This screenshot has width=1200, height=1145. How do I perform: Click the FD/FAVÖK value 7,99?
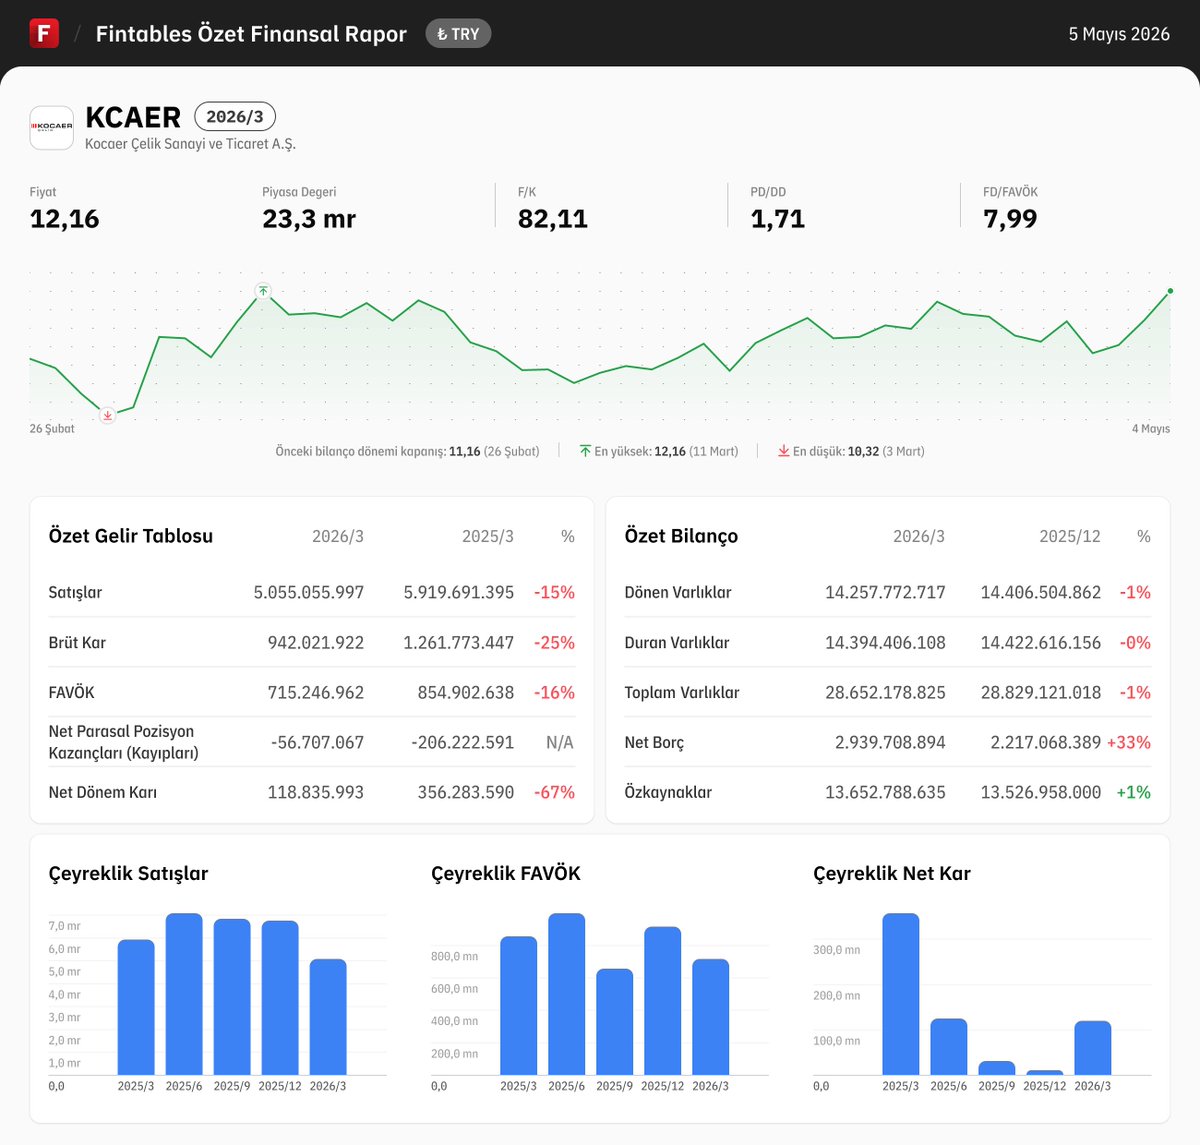(1010, 219)
